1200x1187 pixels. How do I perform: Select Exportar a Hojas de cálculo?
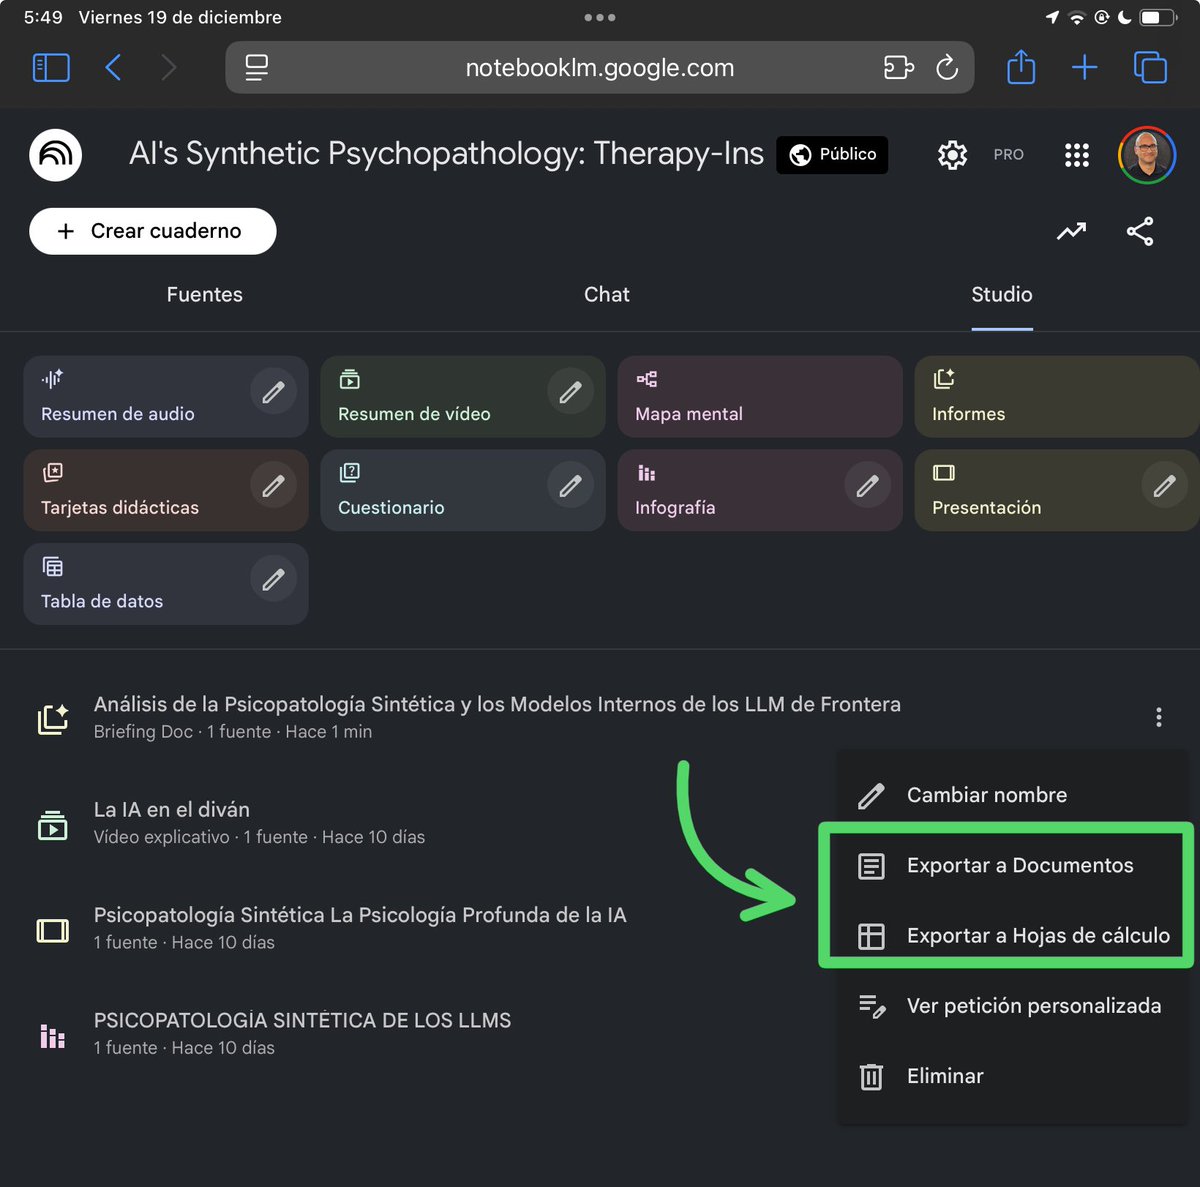(1012, 936)
